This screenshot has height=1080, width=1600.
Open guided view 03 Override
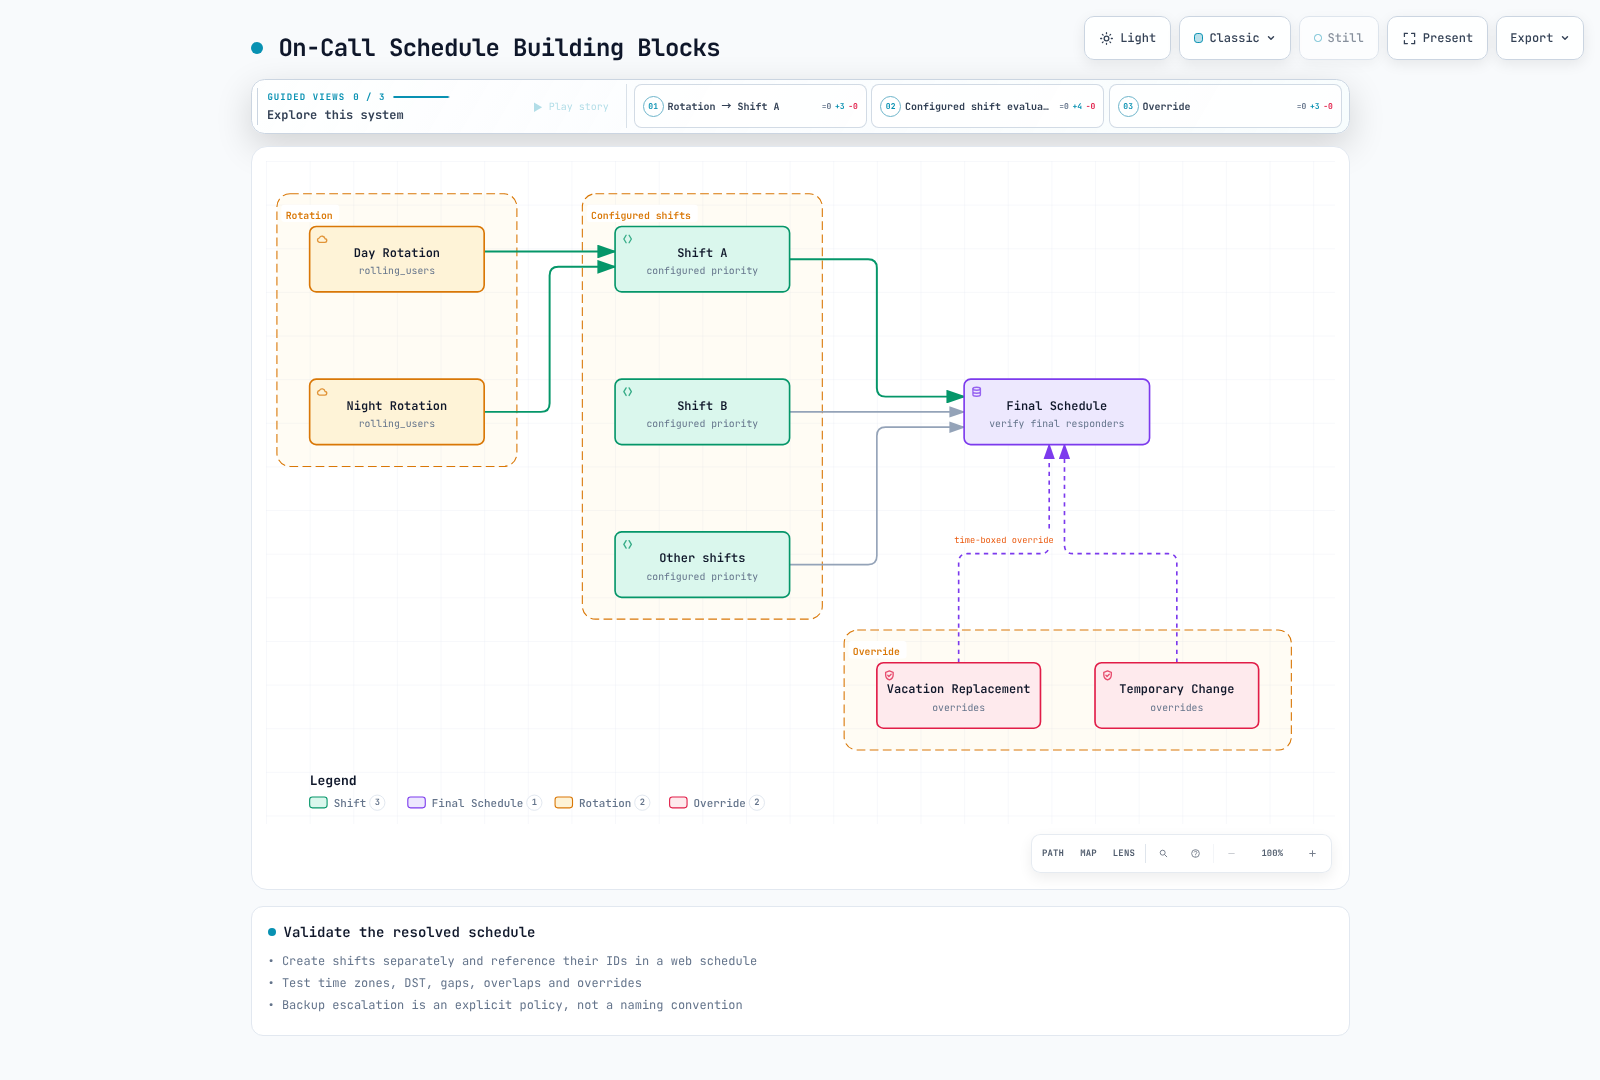1225,106
